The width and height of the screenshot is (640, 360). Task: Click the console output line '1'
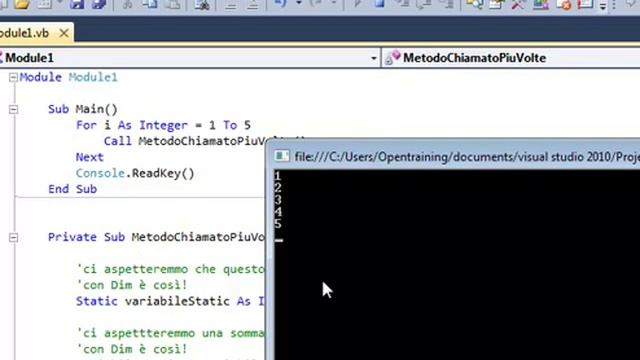pos(278,176)
